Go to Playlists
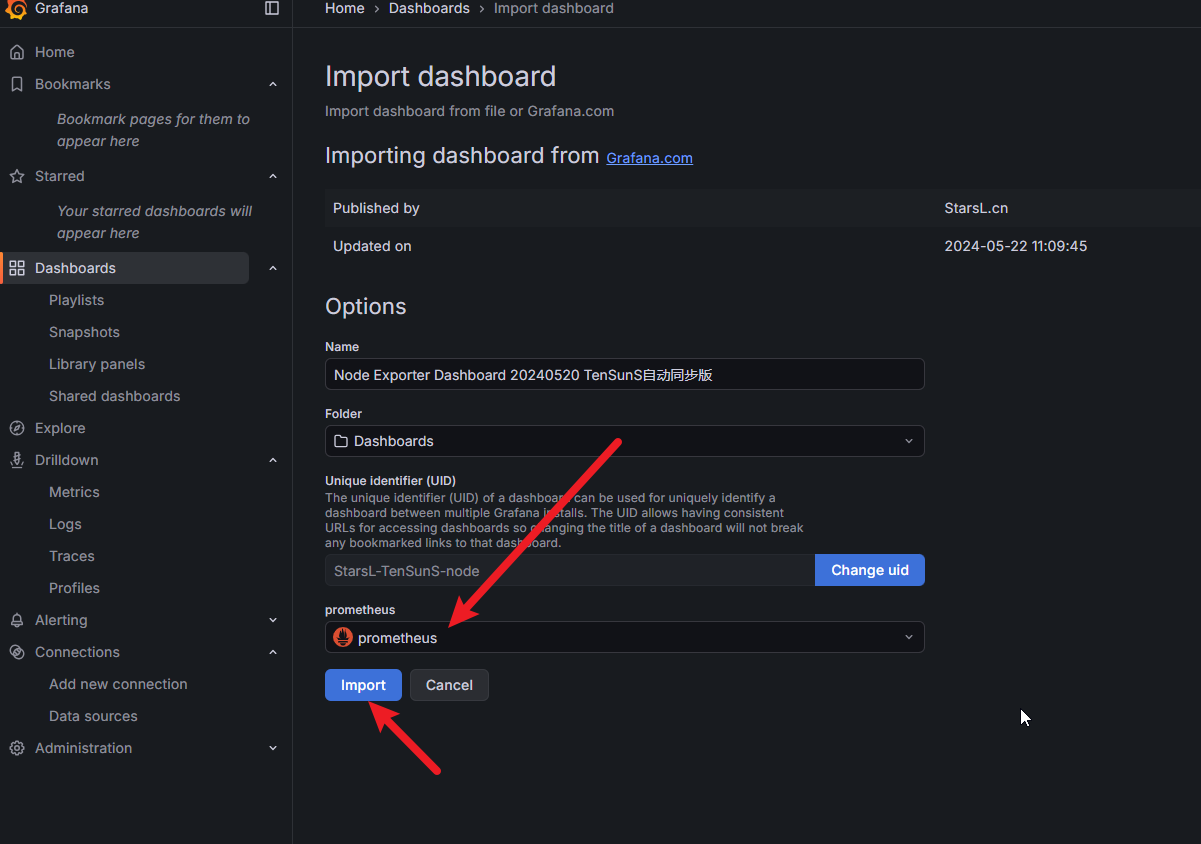Viewport: 1201px width, 844px height. (x=76, y=300)
